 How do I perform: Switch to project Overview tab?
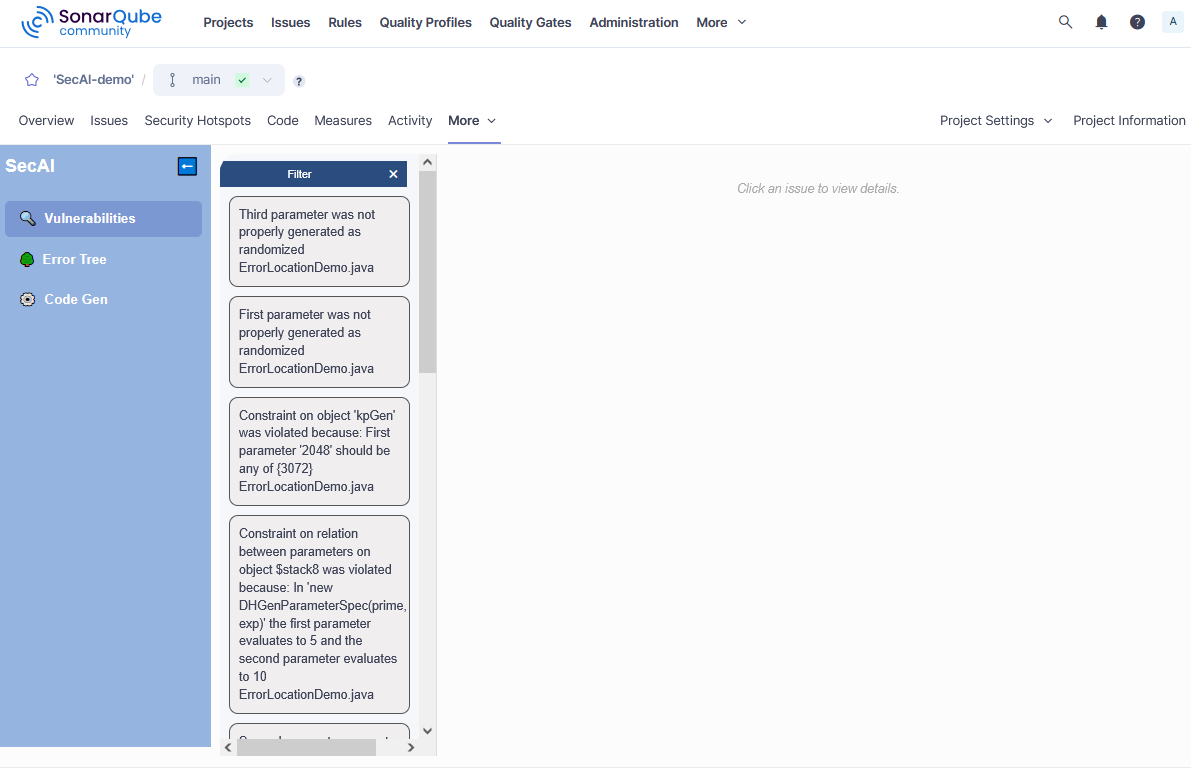(x=46, y=121)
